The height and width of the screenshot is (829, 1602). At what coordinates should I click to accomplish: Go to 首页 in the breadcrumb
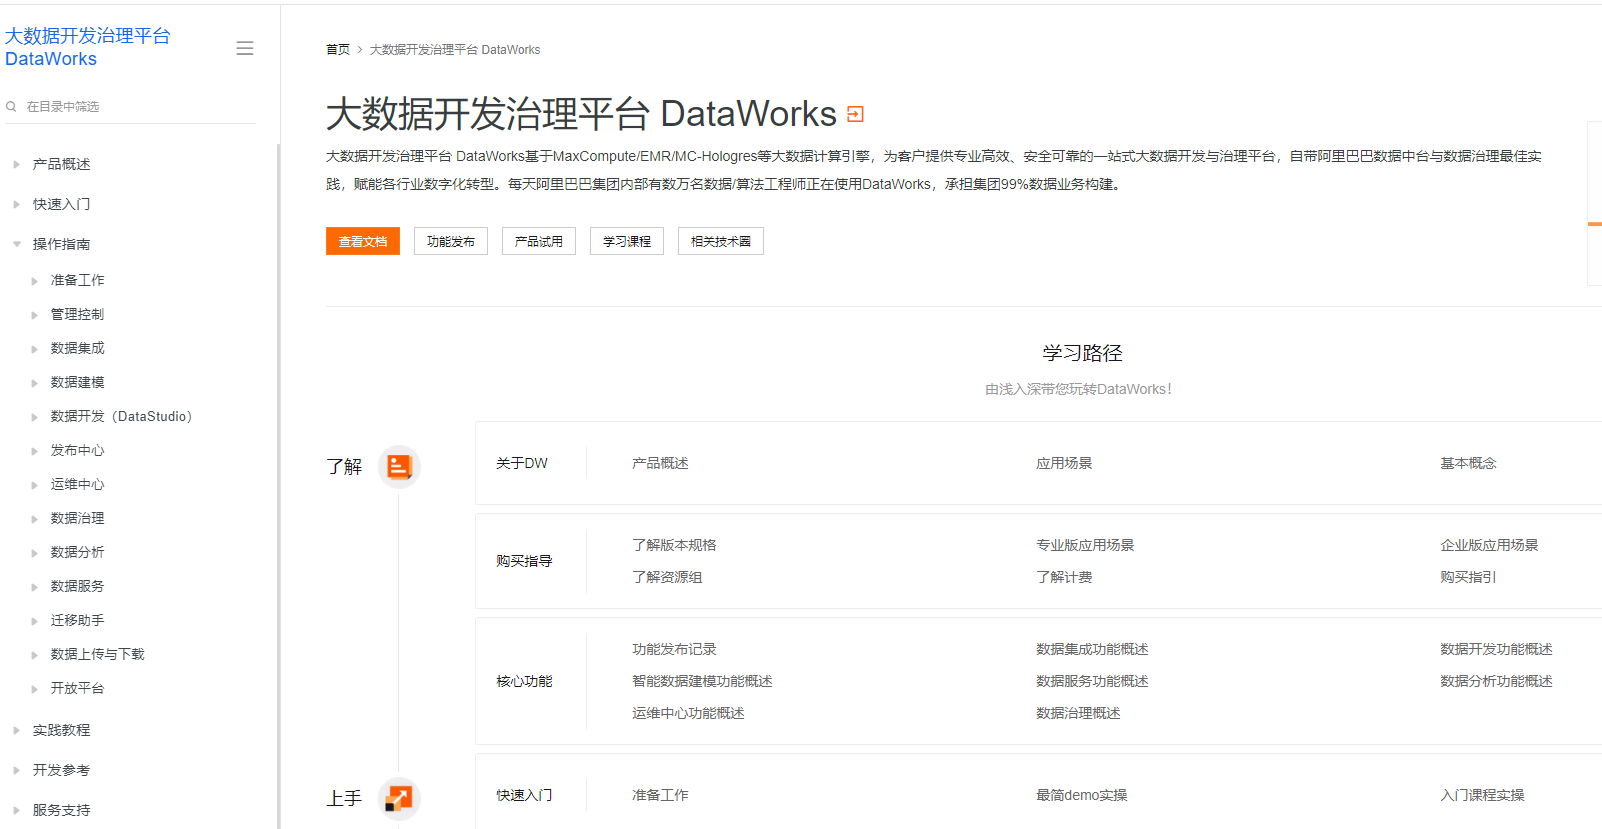coord(338,49)
